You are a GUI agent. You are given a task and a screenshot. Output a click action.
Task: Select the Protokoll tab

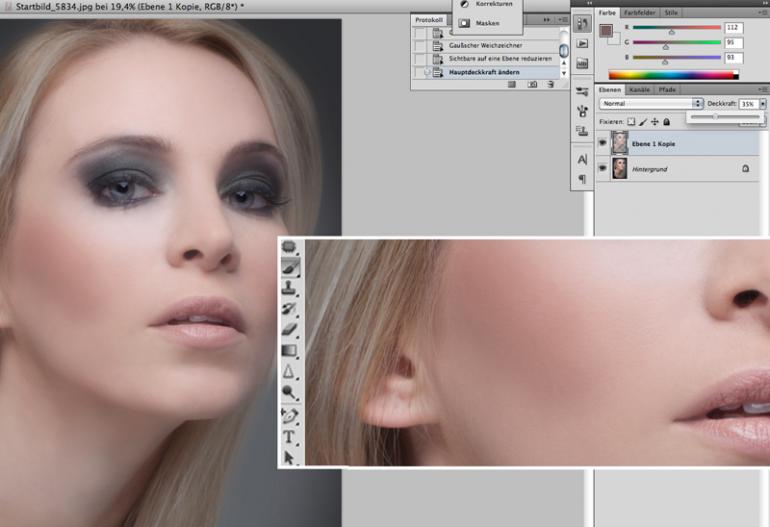click(x=429, y=20)
